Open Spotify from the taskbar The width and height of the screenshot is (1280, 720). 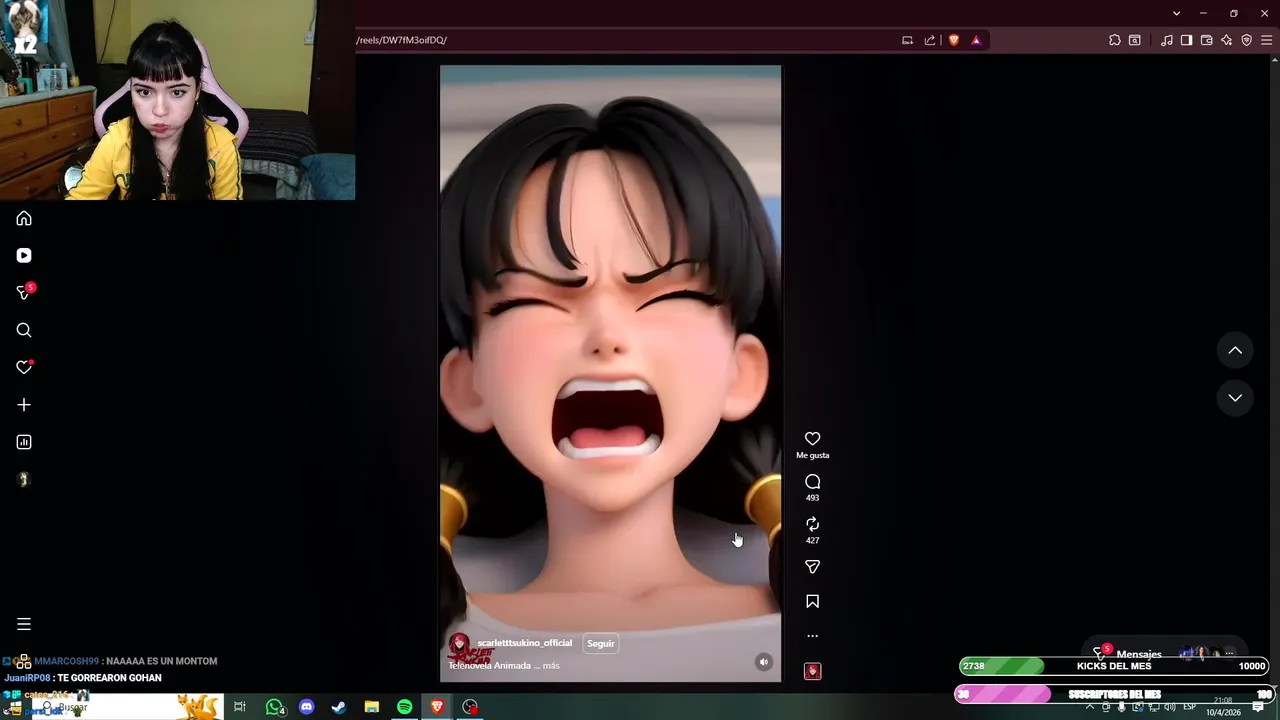404,707
